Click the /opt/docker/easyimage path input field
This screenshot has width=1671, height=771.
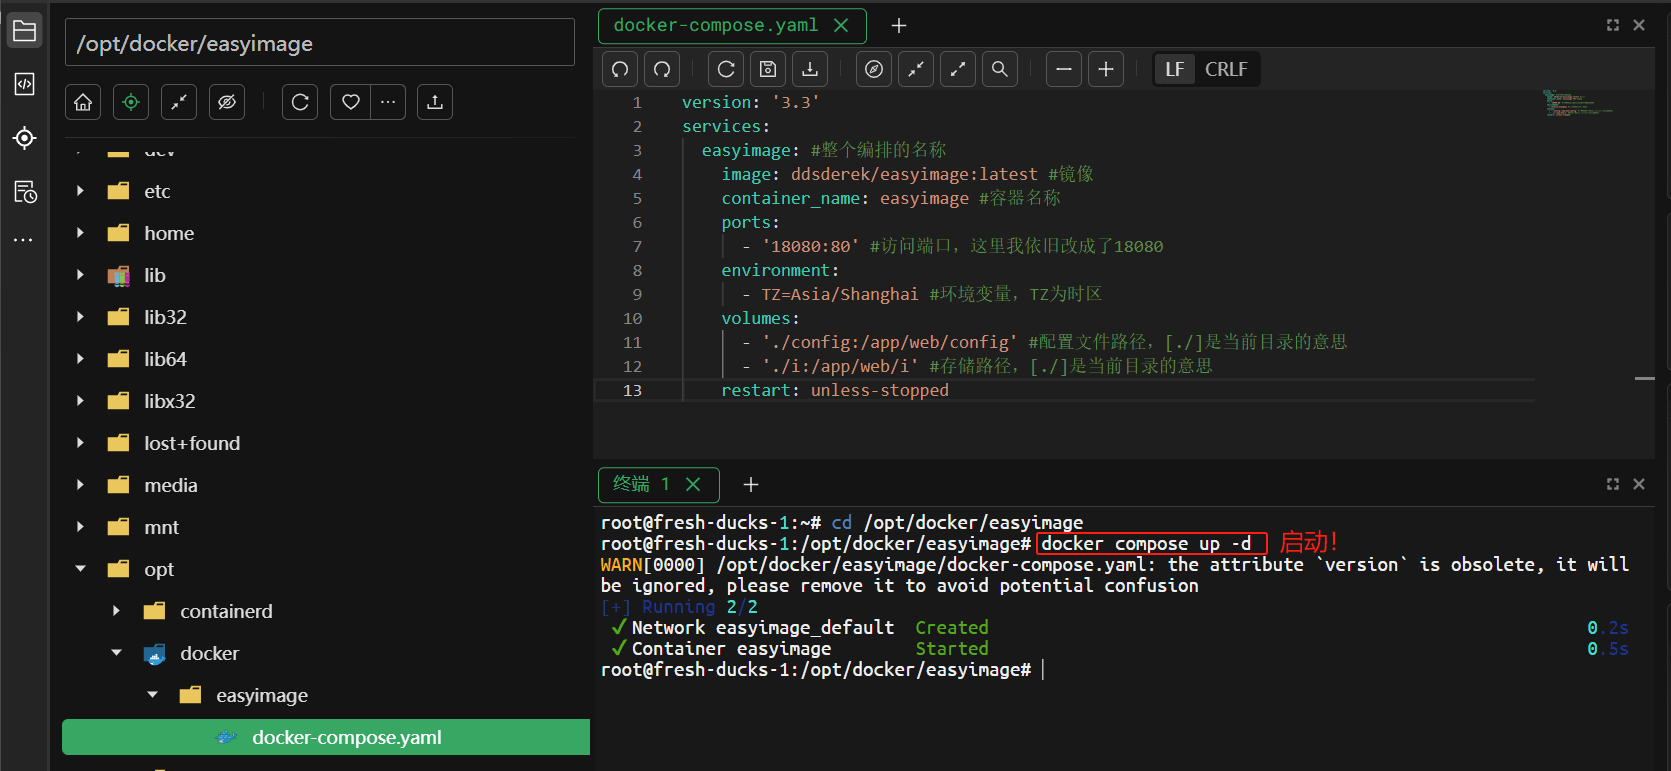point(320,43)
